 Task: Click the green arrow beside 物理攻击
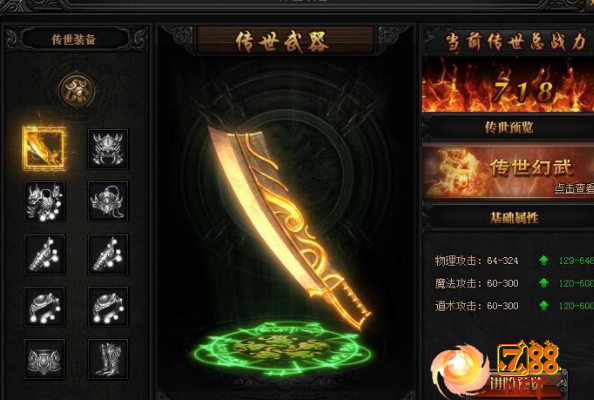(x=544, y=260)
